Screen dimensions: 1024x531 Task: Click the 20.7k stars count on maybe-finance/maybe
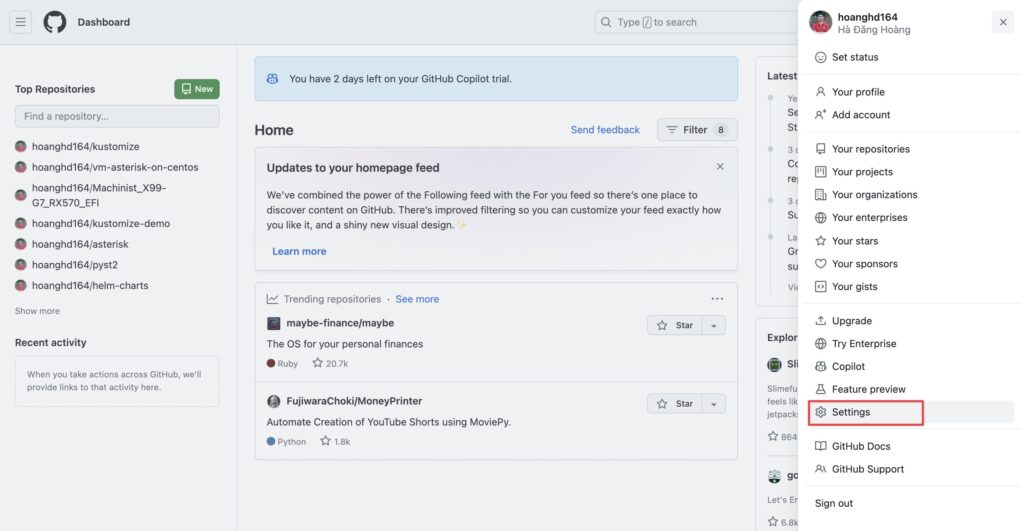click(330, 363)
